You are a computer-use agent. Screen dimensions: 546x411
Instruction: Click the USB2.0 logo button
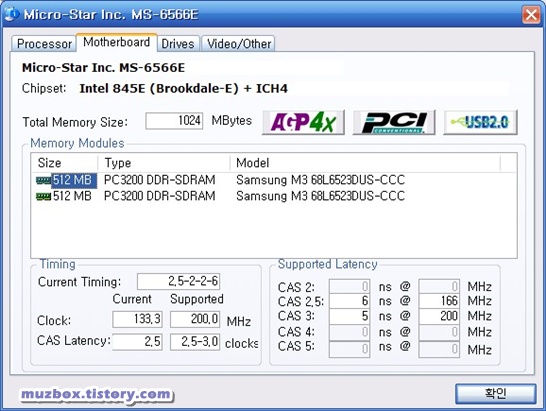[480, 122]
